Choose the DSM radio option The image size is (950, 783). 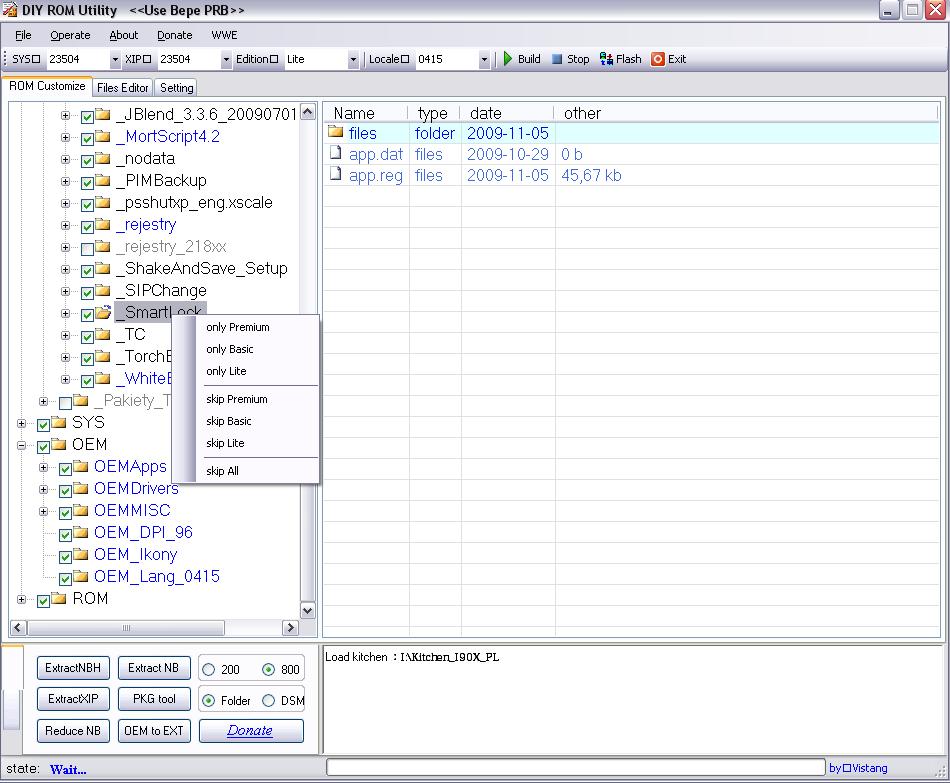(x=268, y=701)
